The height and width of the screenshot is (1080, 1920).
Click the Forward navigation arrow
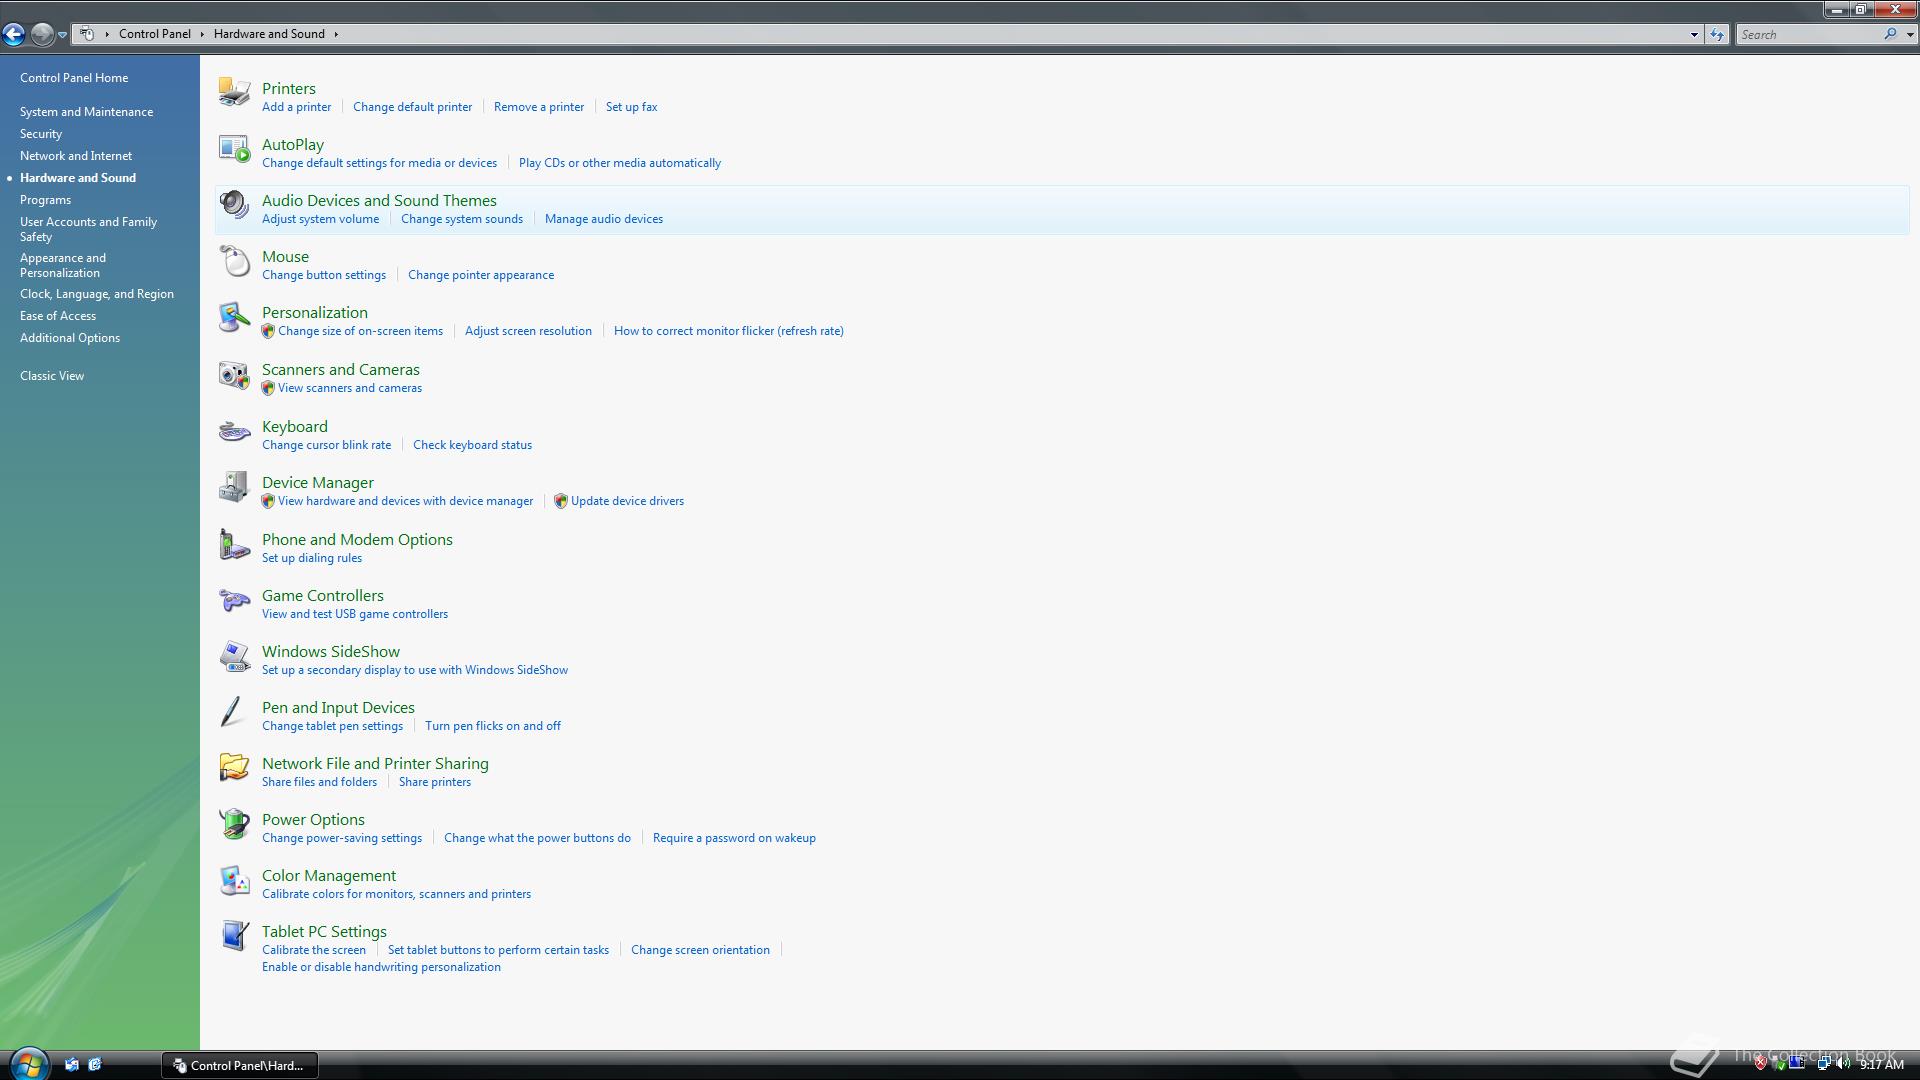coord(41,34)
